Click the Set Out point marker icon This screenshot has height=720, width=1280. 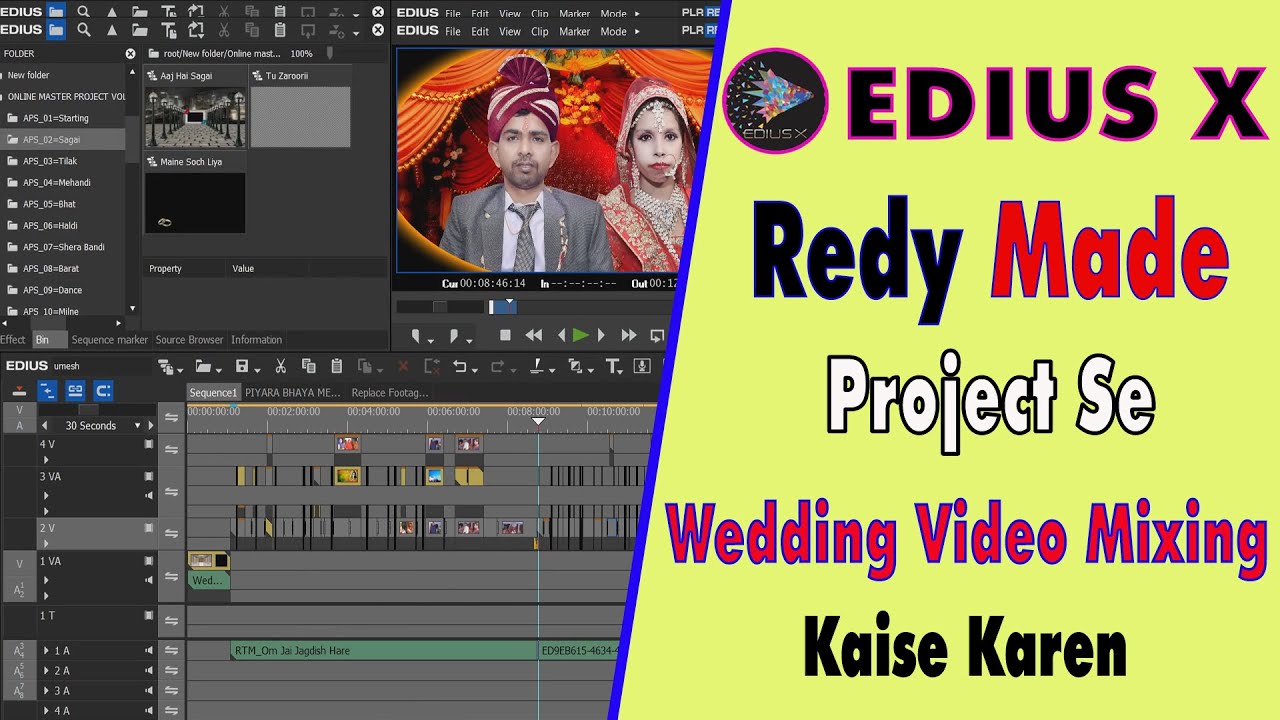click(x=454, y=335)
